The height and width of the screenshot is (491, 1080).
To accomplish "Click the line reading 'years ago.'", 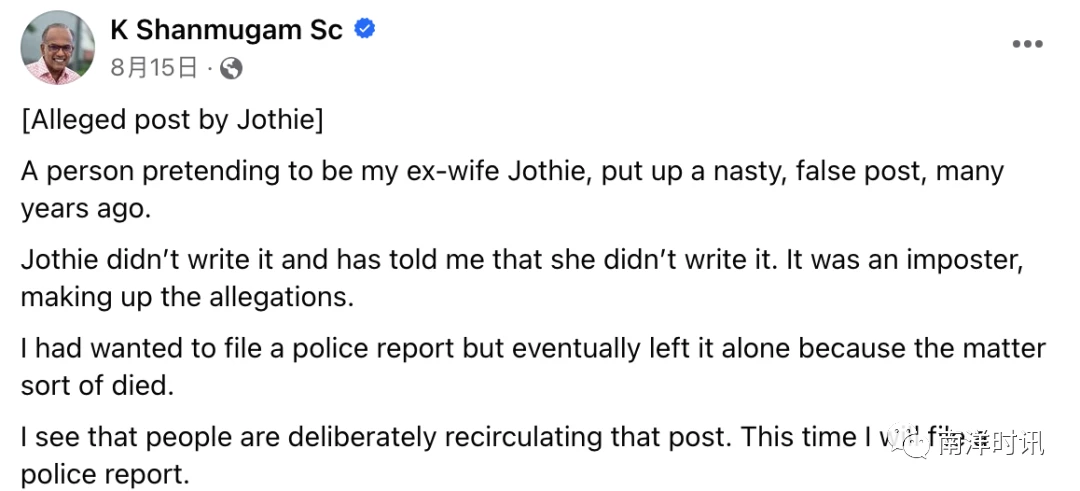I will click(x=85, y=210).
